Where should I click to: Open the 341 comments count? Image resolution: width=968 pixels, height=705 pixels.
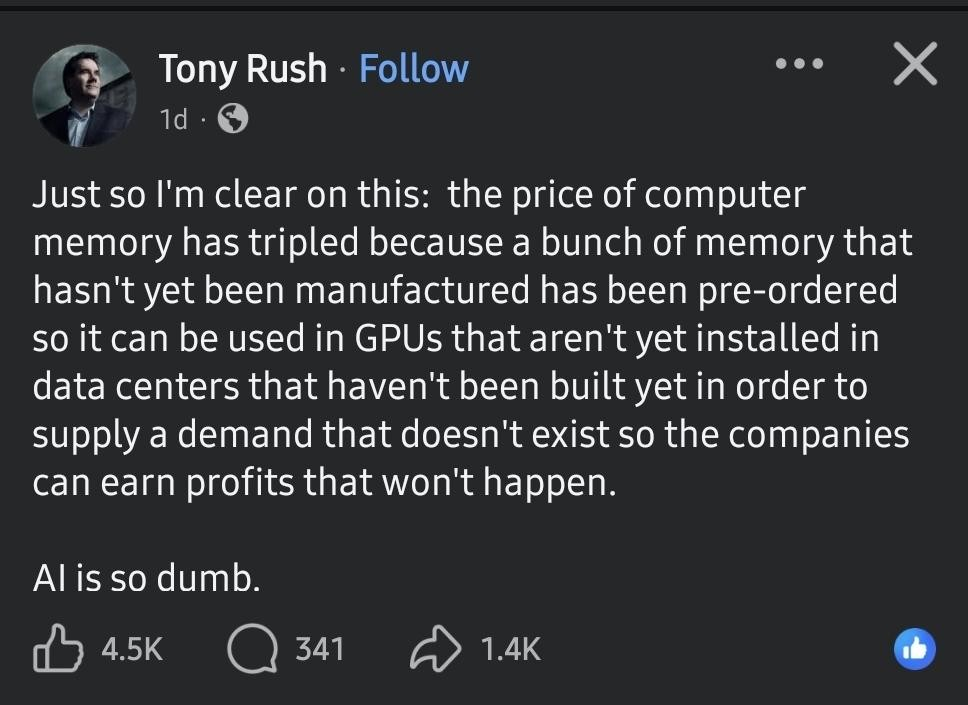pos(320,650)
